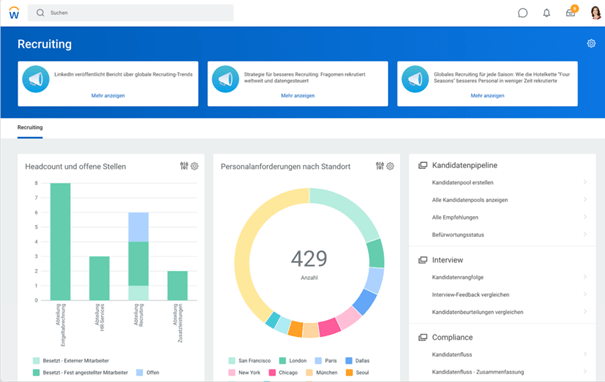Click the search magnifier icon
This screenshot has height=382, width=605.
[40, 13]
